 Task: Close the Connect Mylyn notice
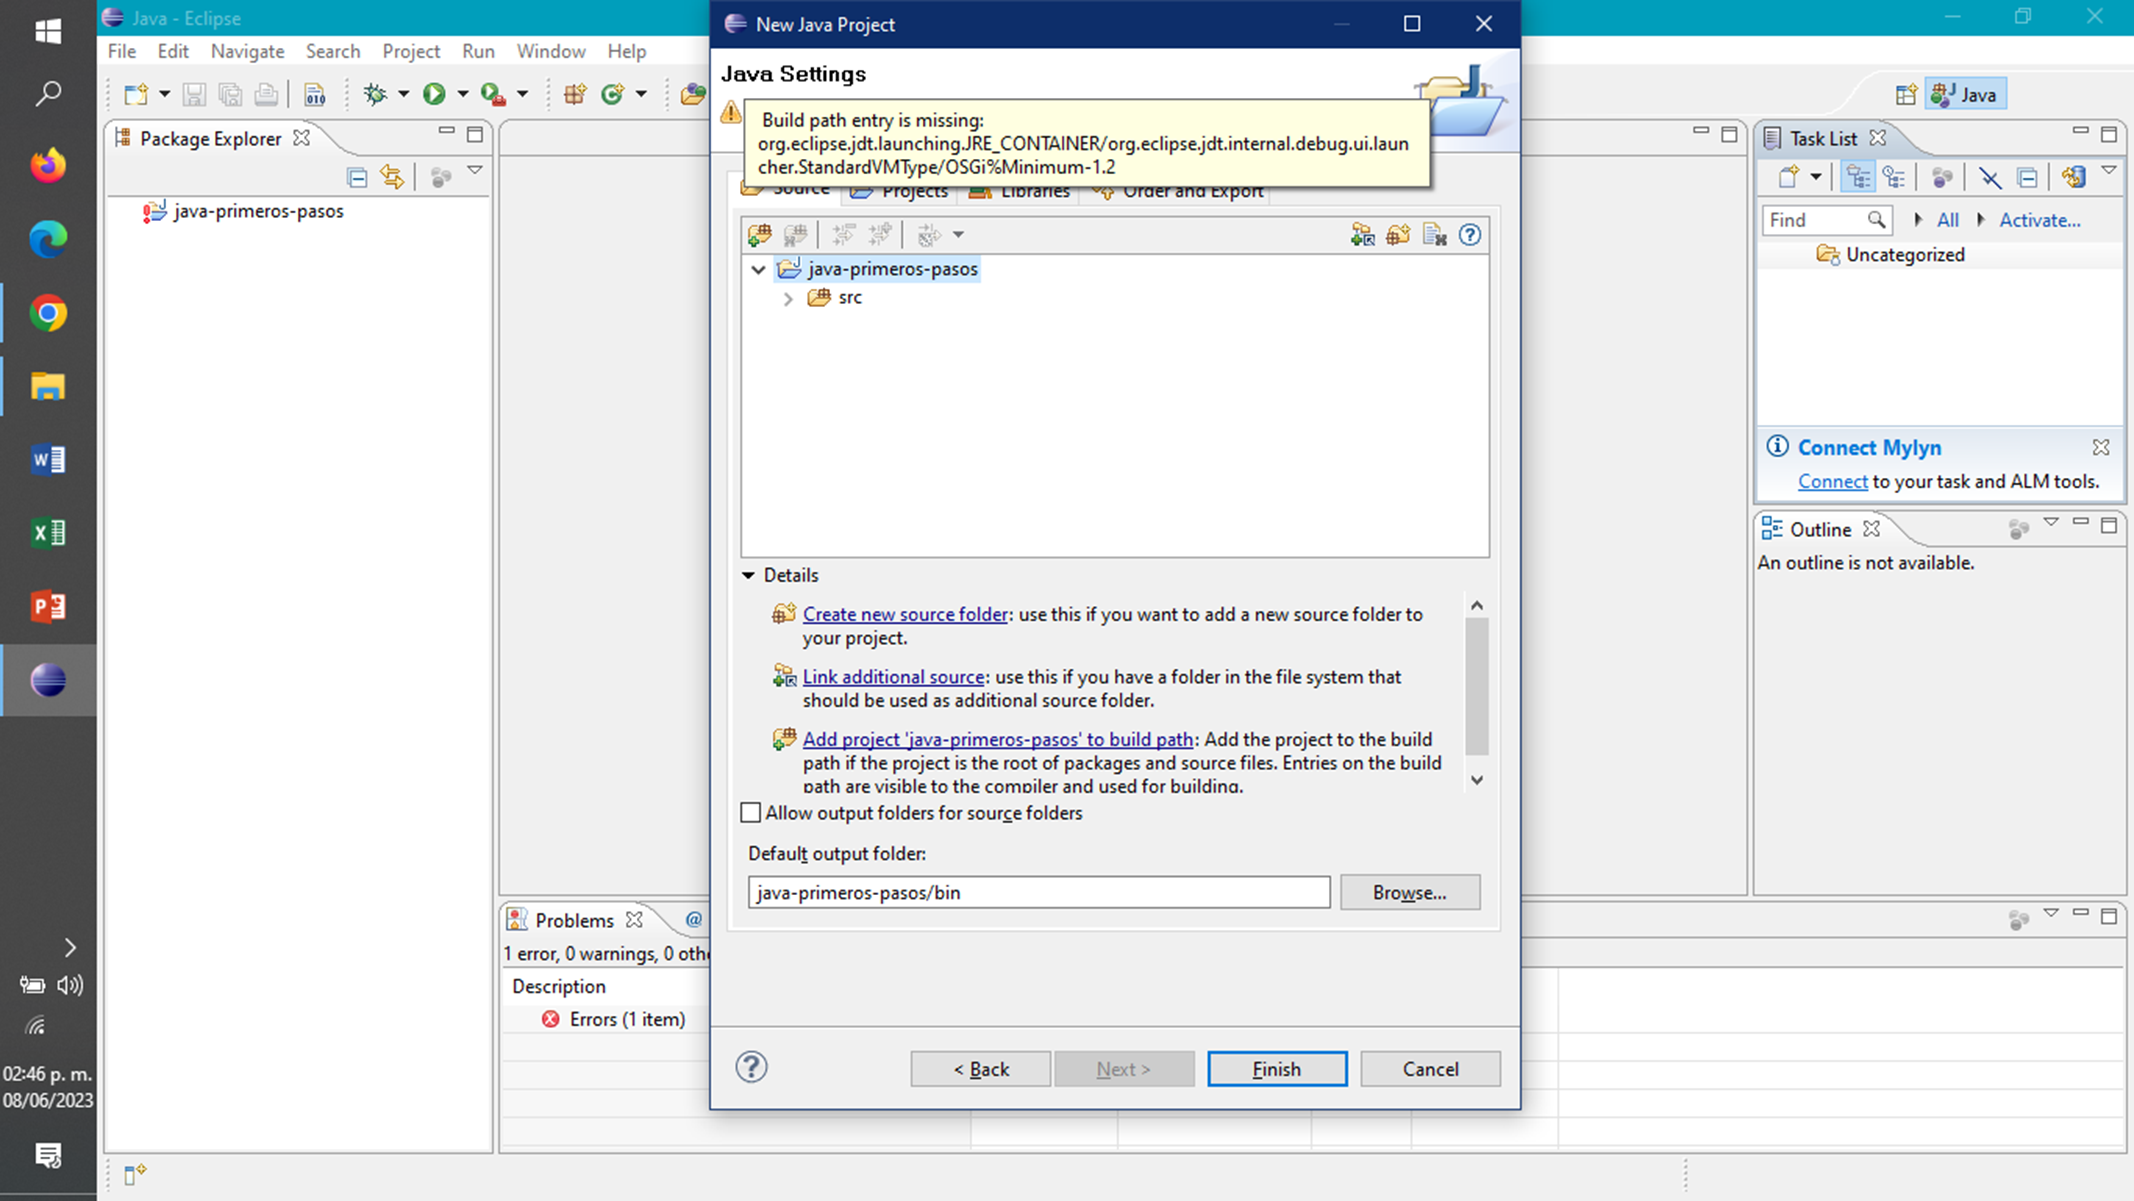point(2101,447)
